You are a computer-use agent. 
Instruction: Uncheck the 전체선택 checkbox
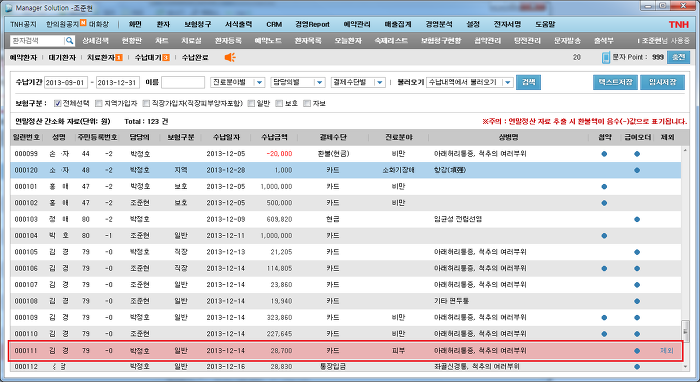pos(57,104)
